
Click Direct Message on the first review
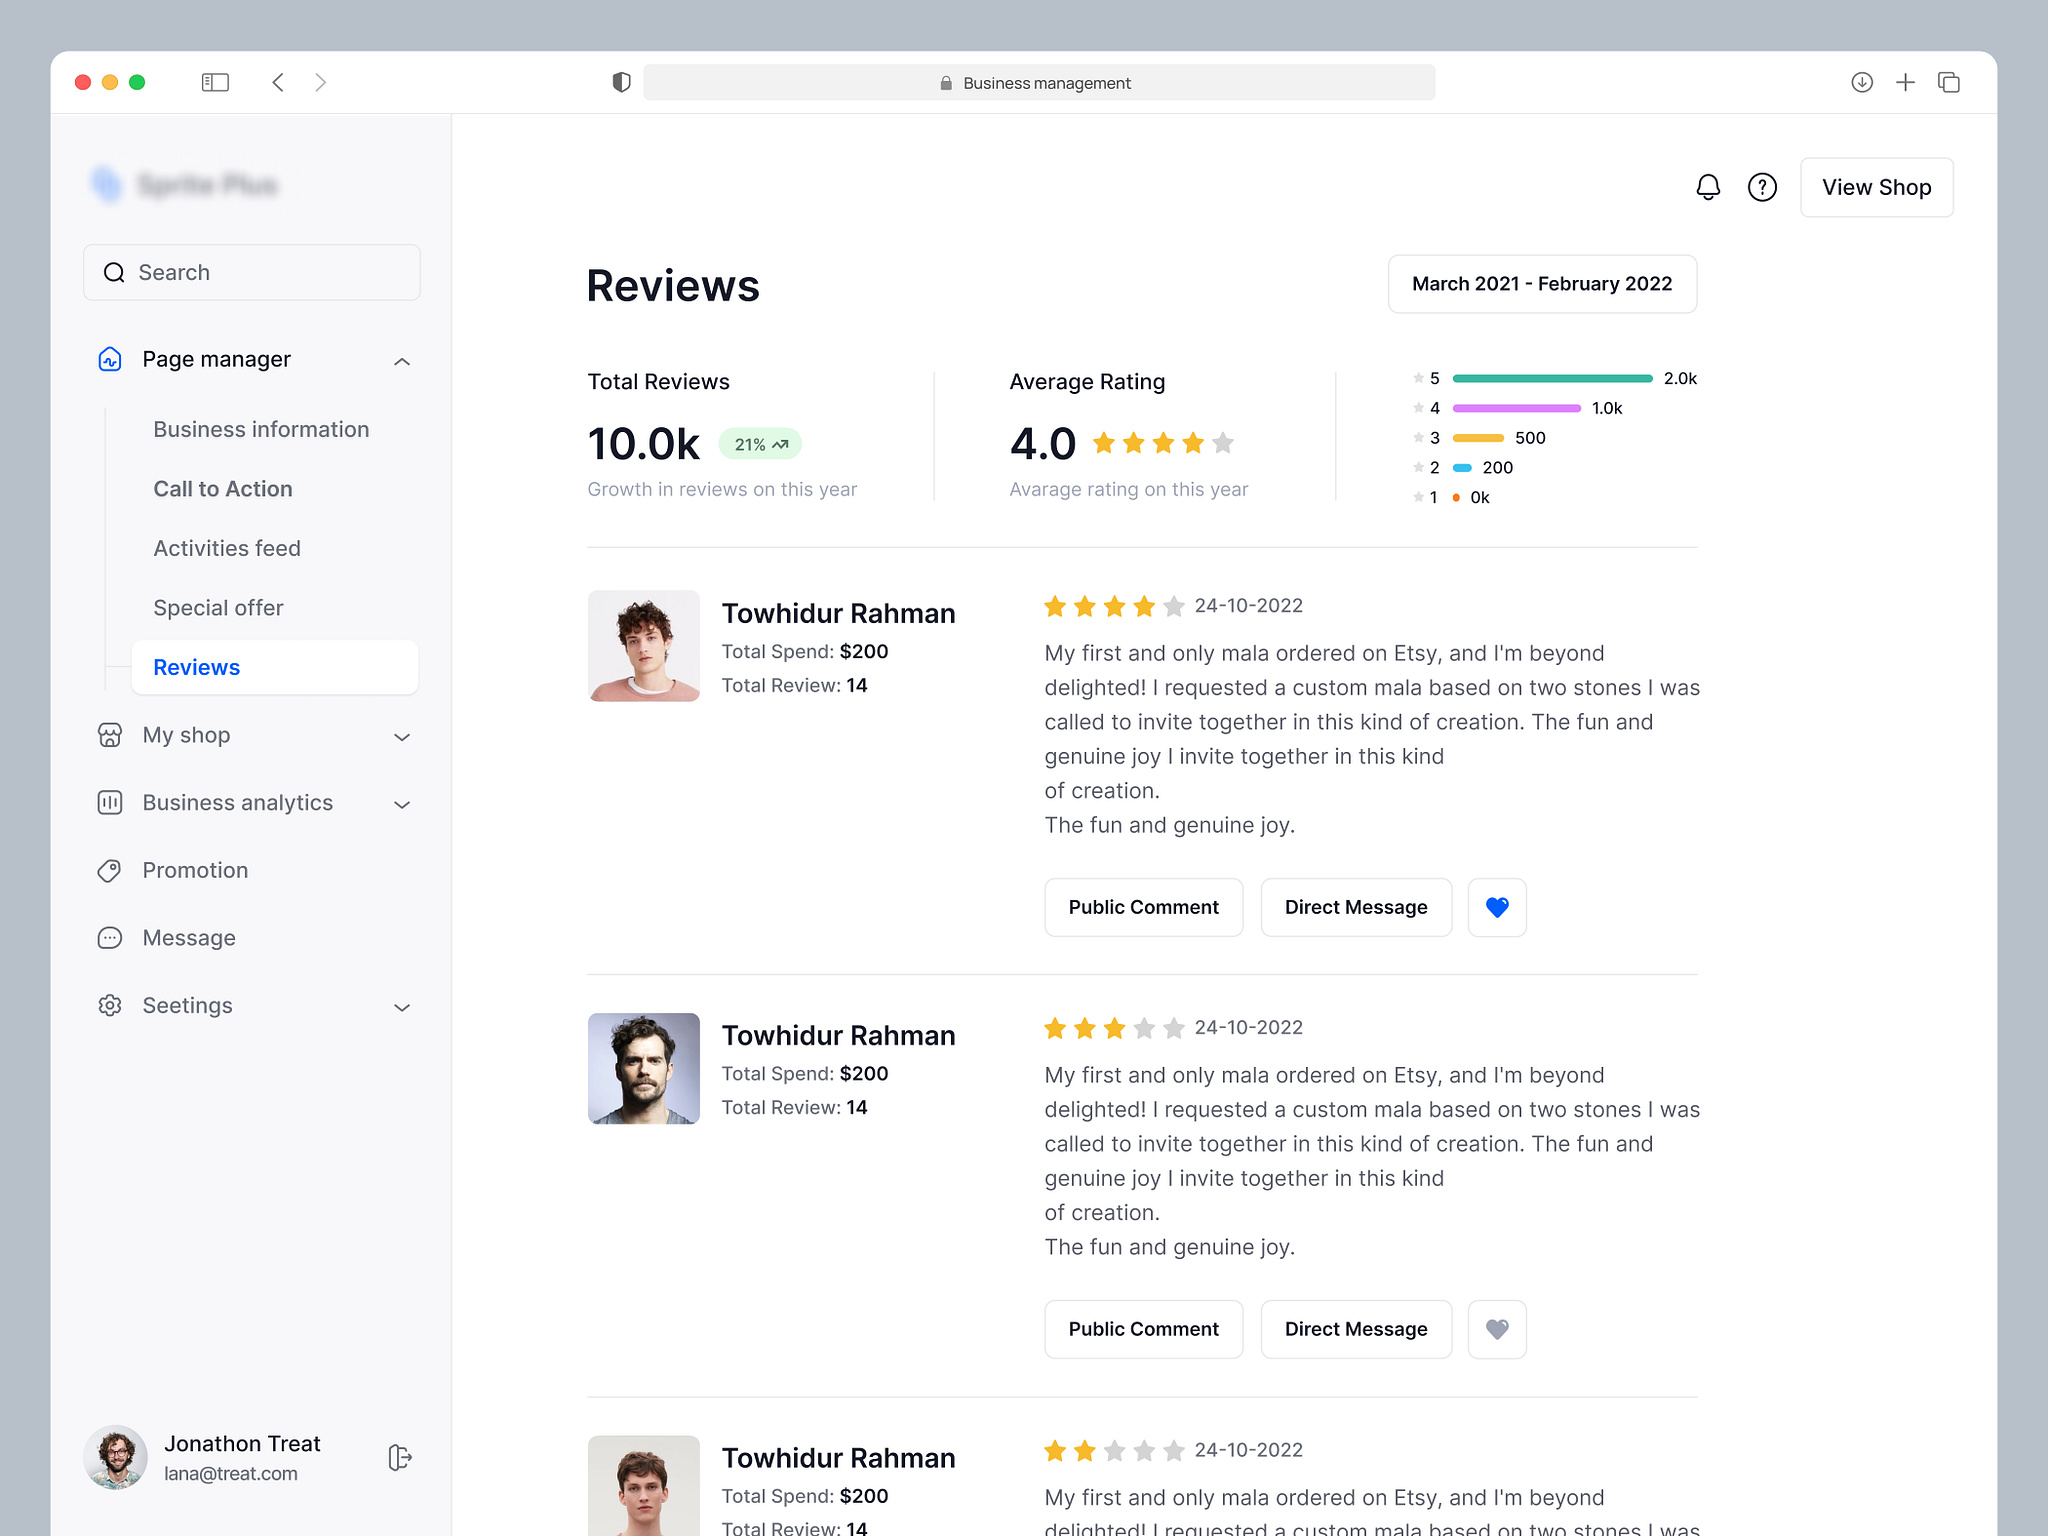[1356, 907]
